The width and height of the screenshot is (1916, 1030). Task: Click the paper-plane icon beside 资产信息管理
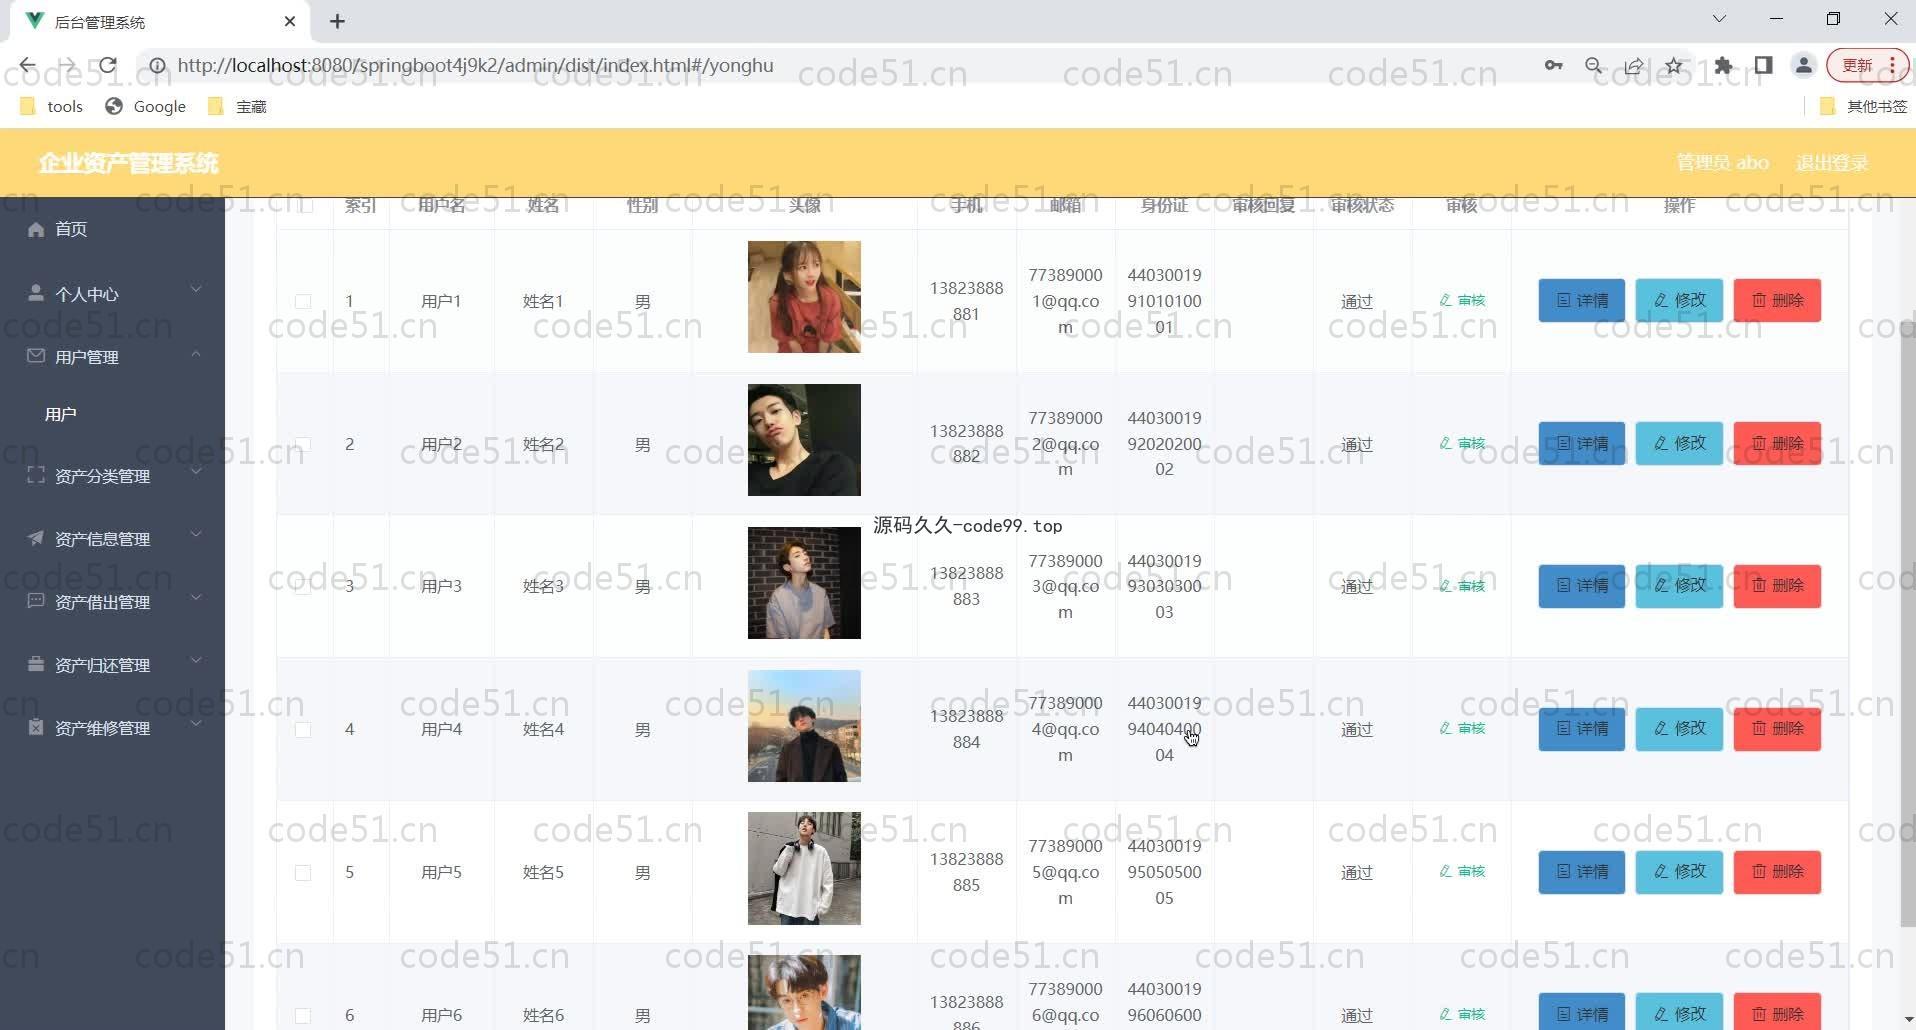point(36,538)
